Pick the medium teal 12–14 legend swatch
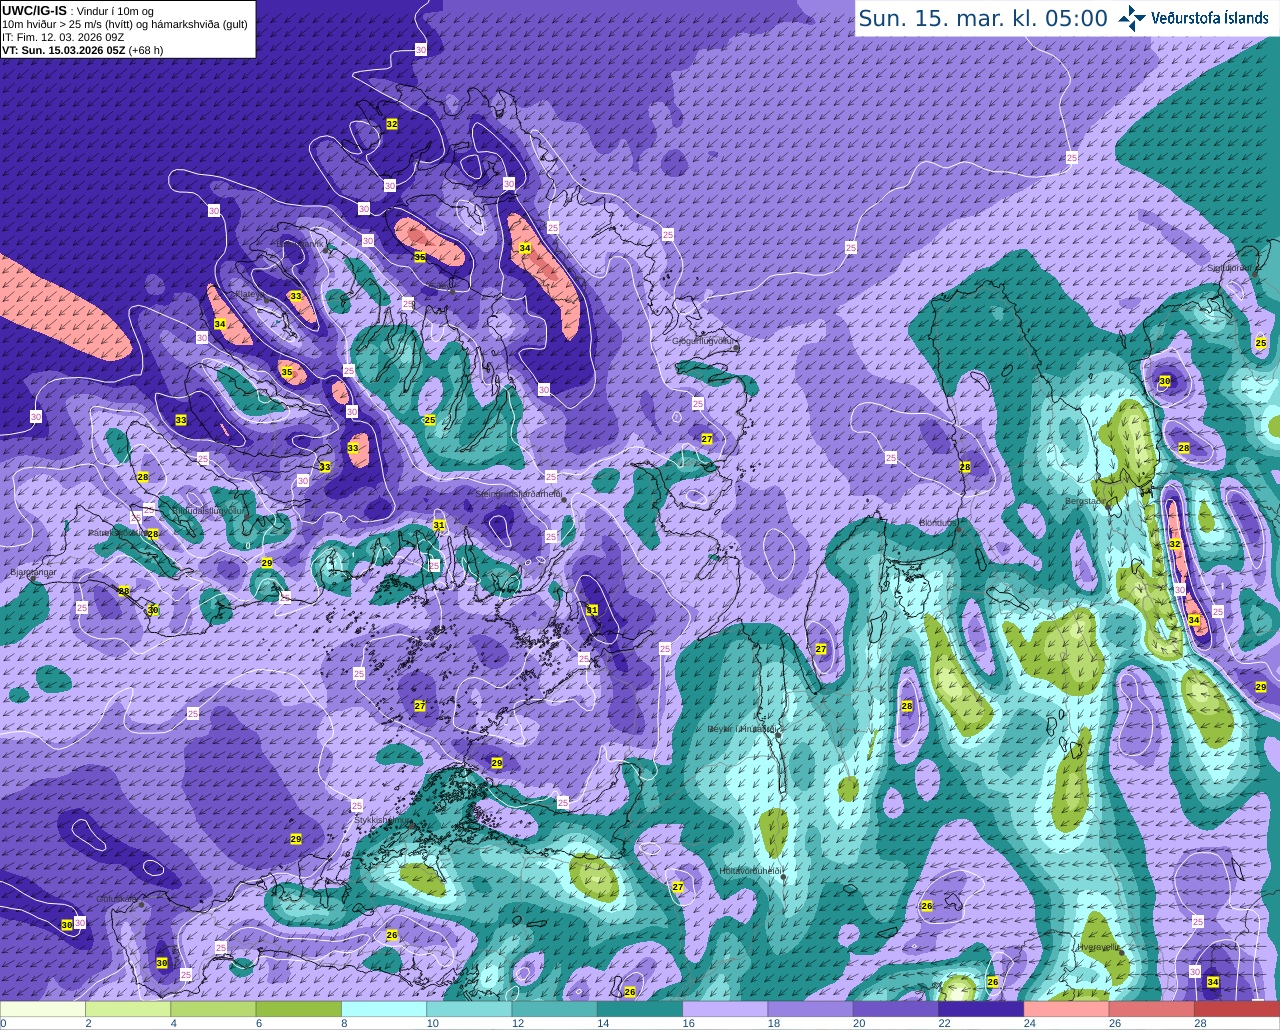This screenshot has width=1280, height=1030. point(555,1009)
